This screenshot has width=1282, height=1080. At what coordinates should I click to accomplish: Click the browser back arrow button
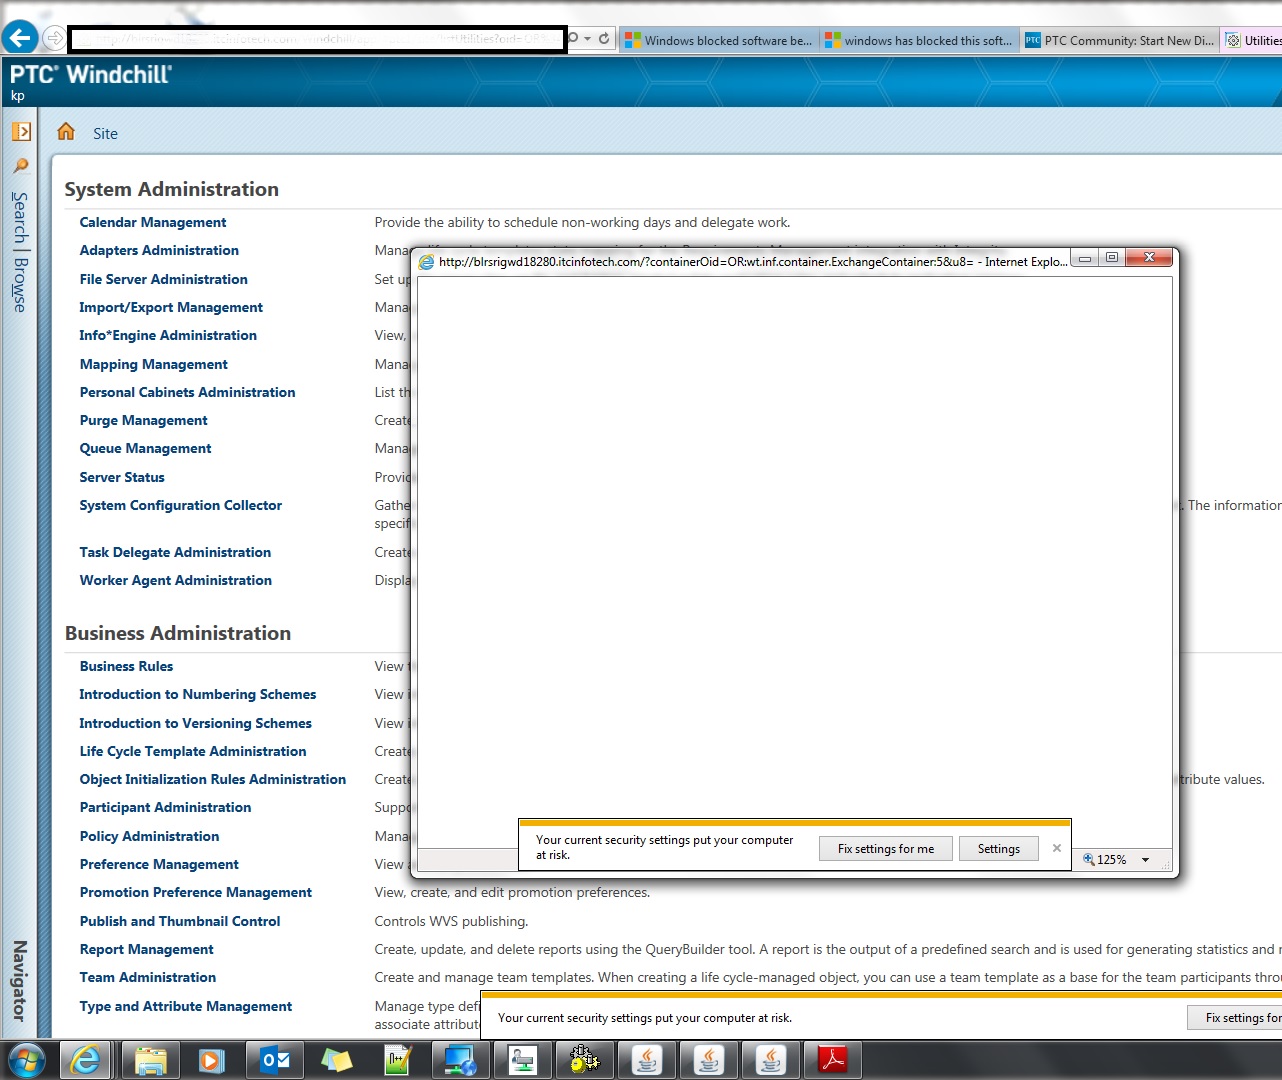pyautogui.click(x=20, y=38)
